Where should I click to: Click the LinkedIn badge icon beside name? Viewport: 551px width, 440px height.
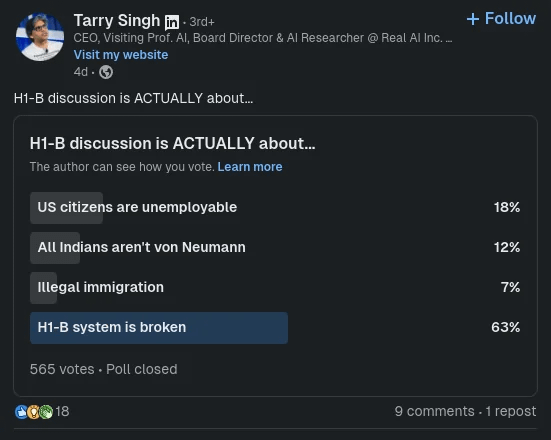[172, 22]
